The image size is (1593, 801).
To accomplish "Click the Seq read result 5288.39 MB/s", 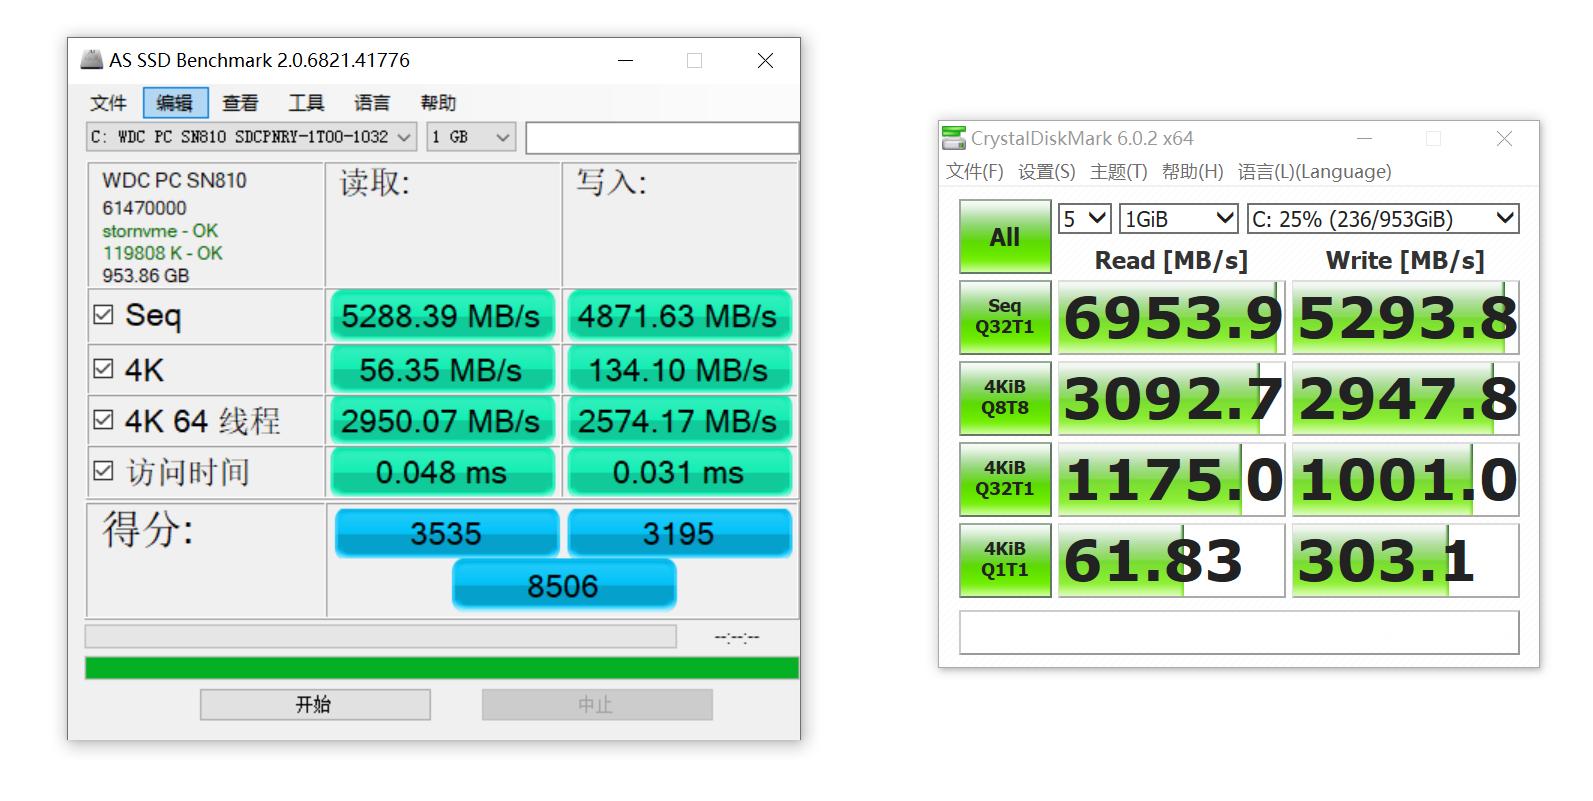I will 441,316.
